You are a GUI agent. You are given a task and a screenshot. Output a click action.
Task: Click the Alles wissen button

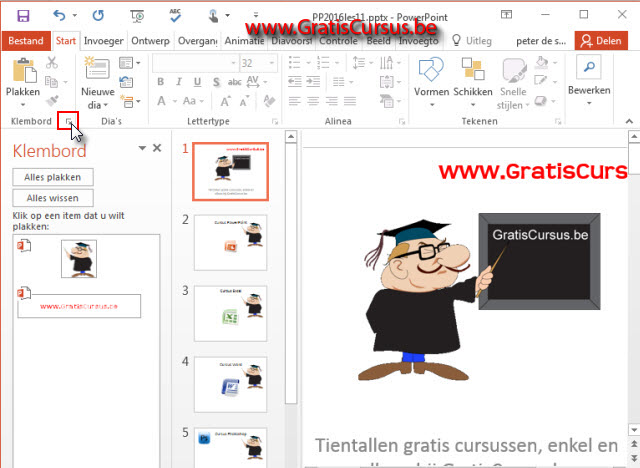pyautogui.click(x=53, y=198)
